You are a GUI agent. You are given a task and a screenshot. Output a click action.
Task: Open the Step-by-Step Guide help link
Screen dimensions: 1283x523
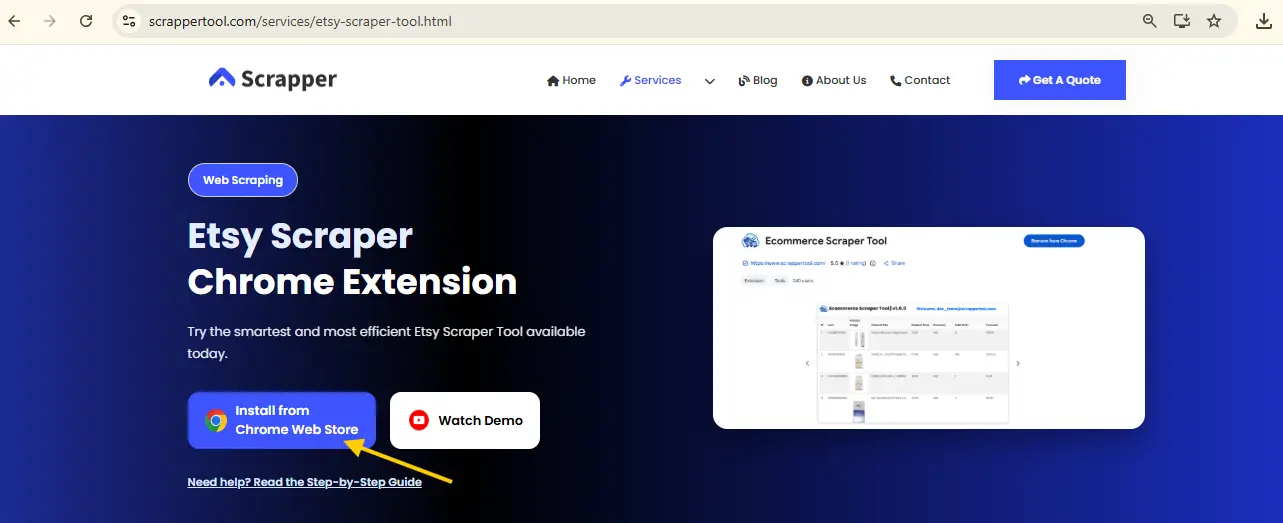tap(304, 482)
